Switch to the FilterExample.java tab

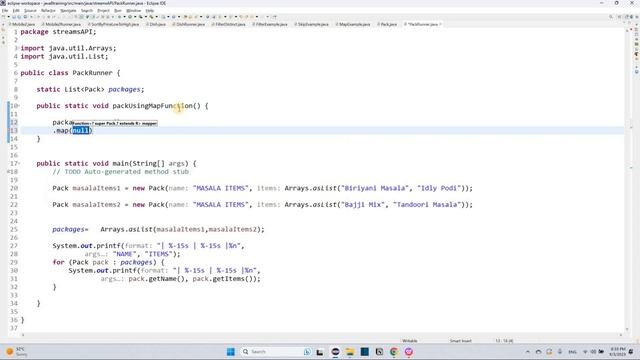tap(270, 24)
